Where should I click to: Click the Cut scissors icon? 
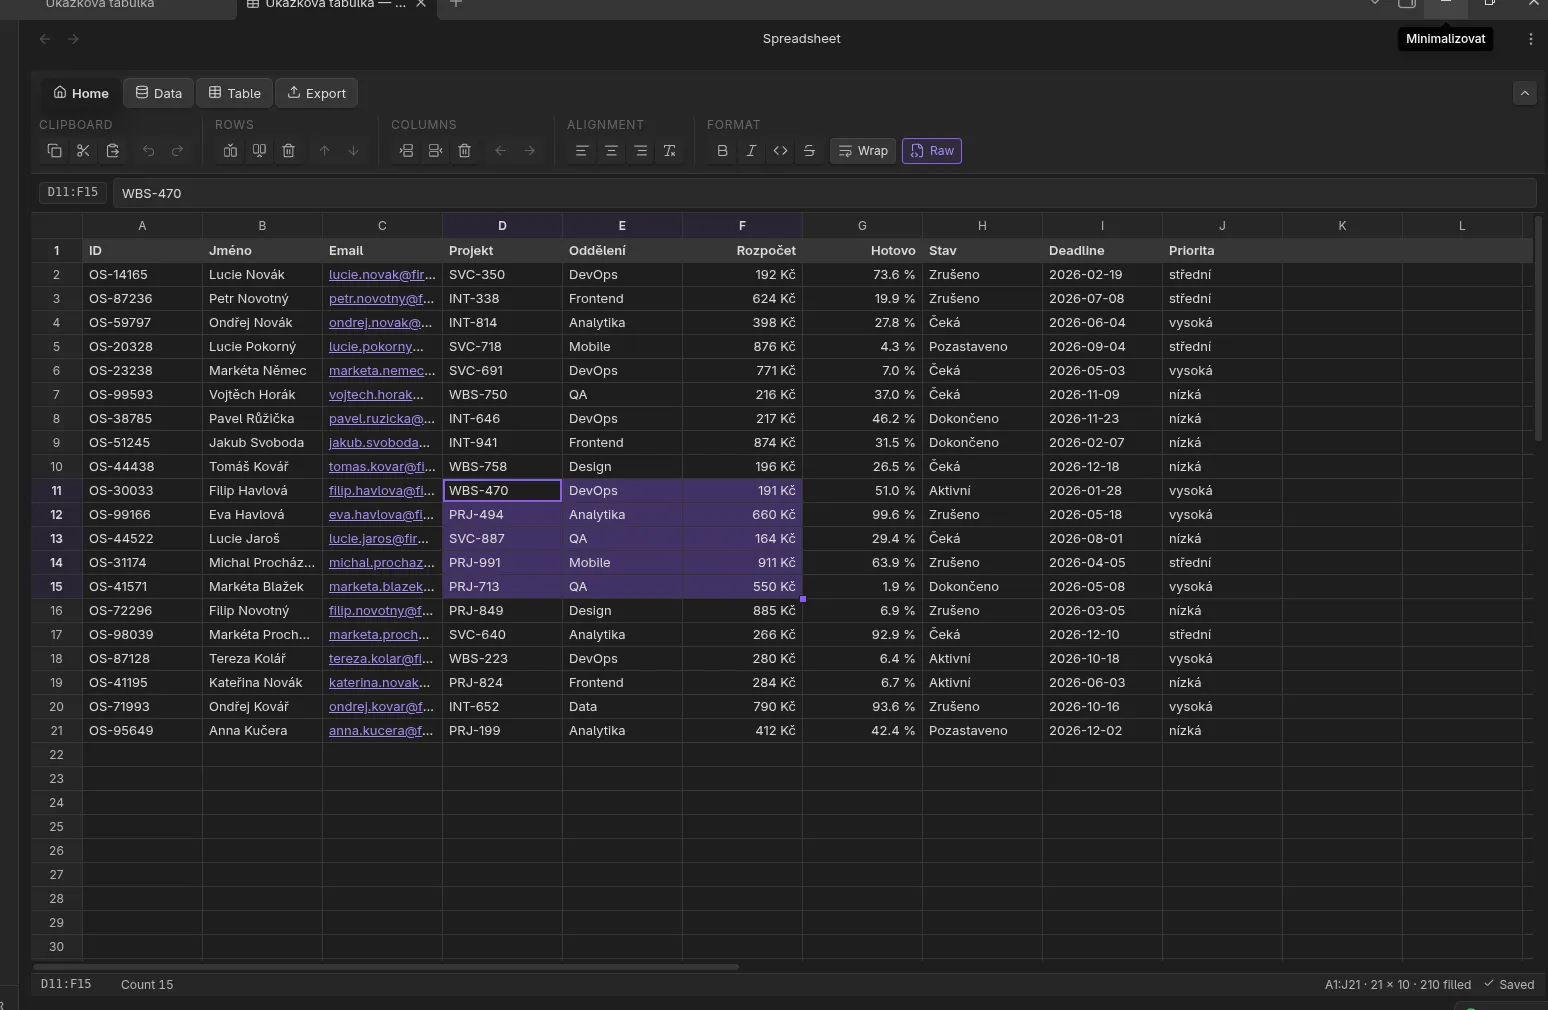point(83,151)
